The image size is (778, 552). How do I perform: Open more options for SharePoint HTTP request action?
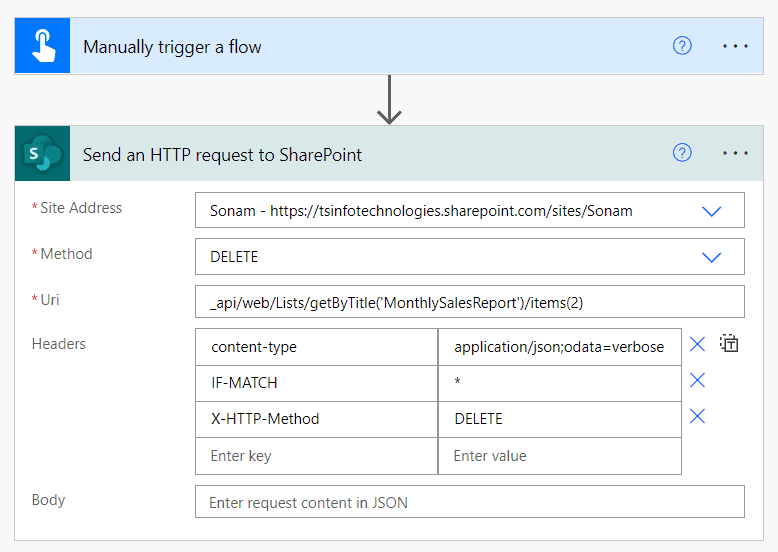pos(735,153)
